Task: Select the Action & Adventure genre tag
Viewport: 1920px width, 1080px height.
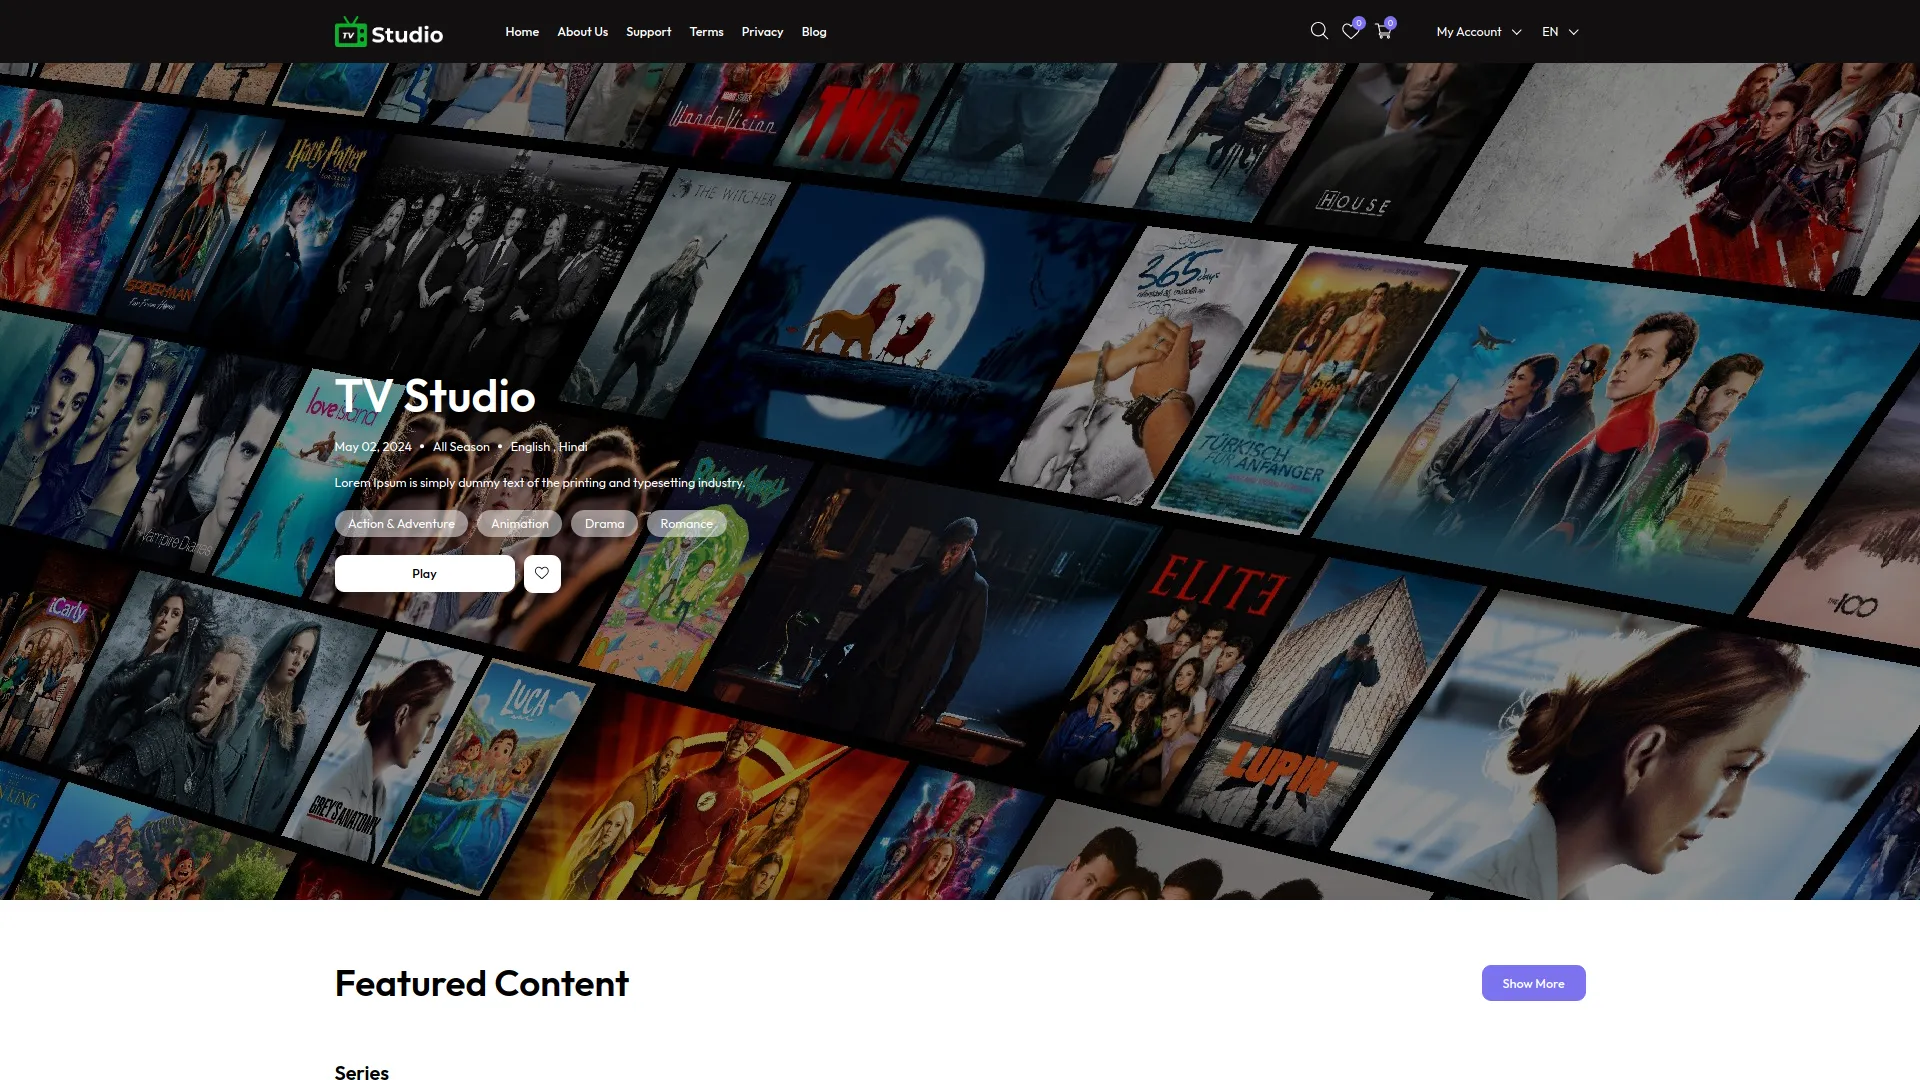Action: [x=400, y=523]
